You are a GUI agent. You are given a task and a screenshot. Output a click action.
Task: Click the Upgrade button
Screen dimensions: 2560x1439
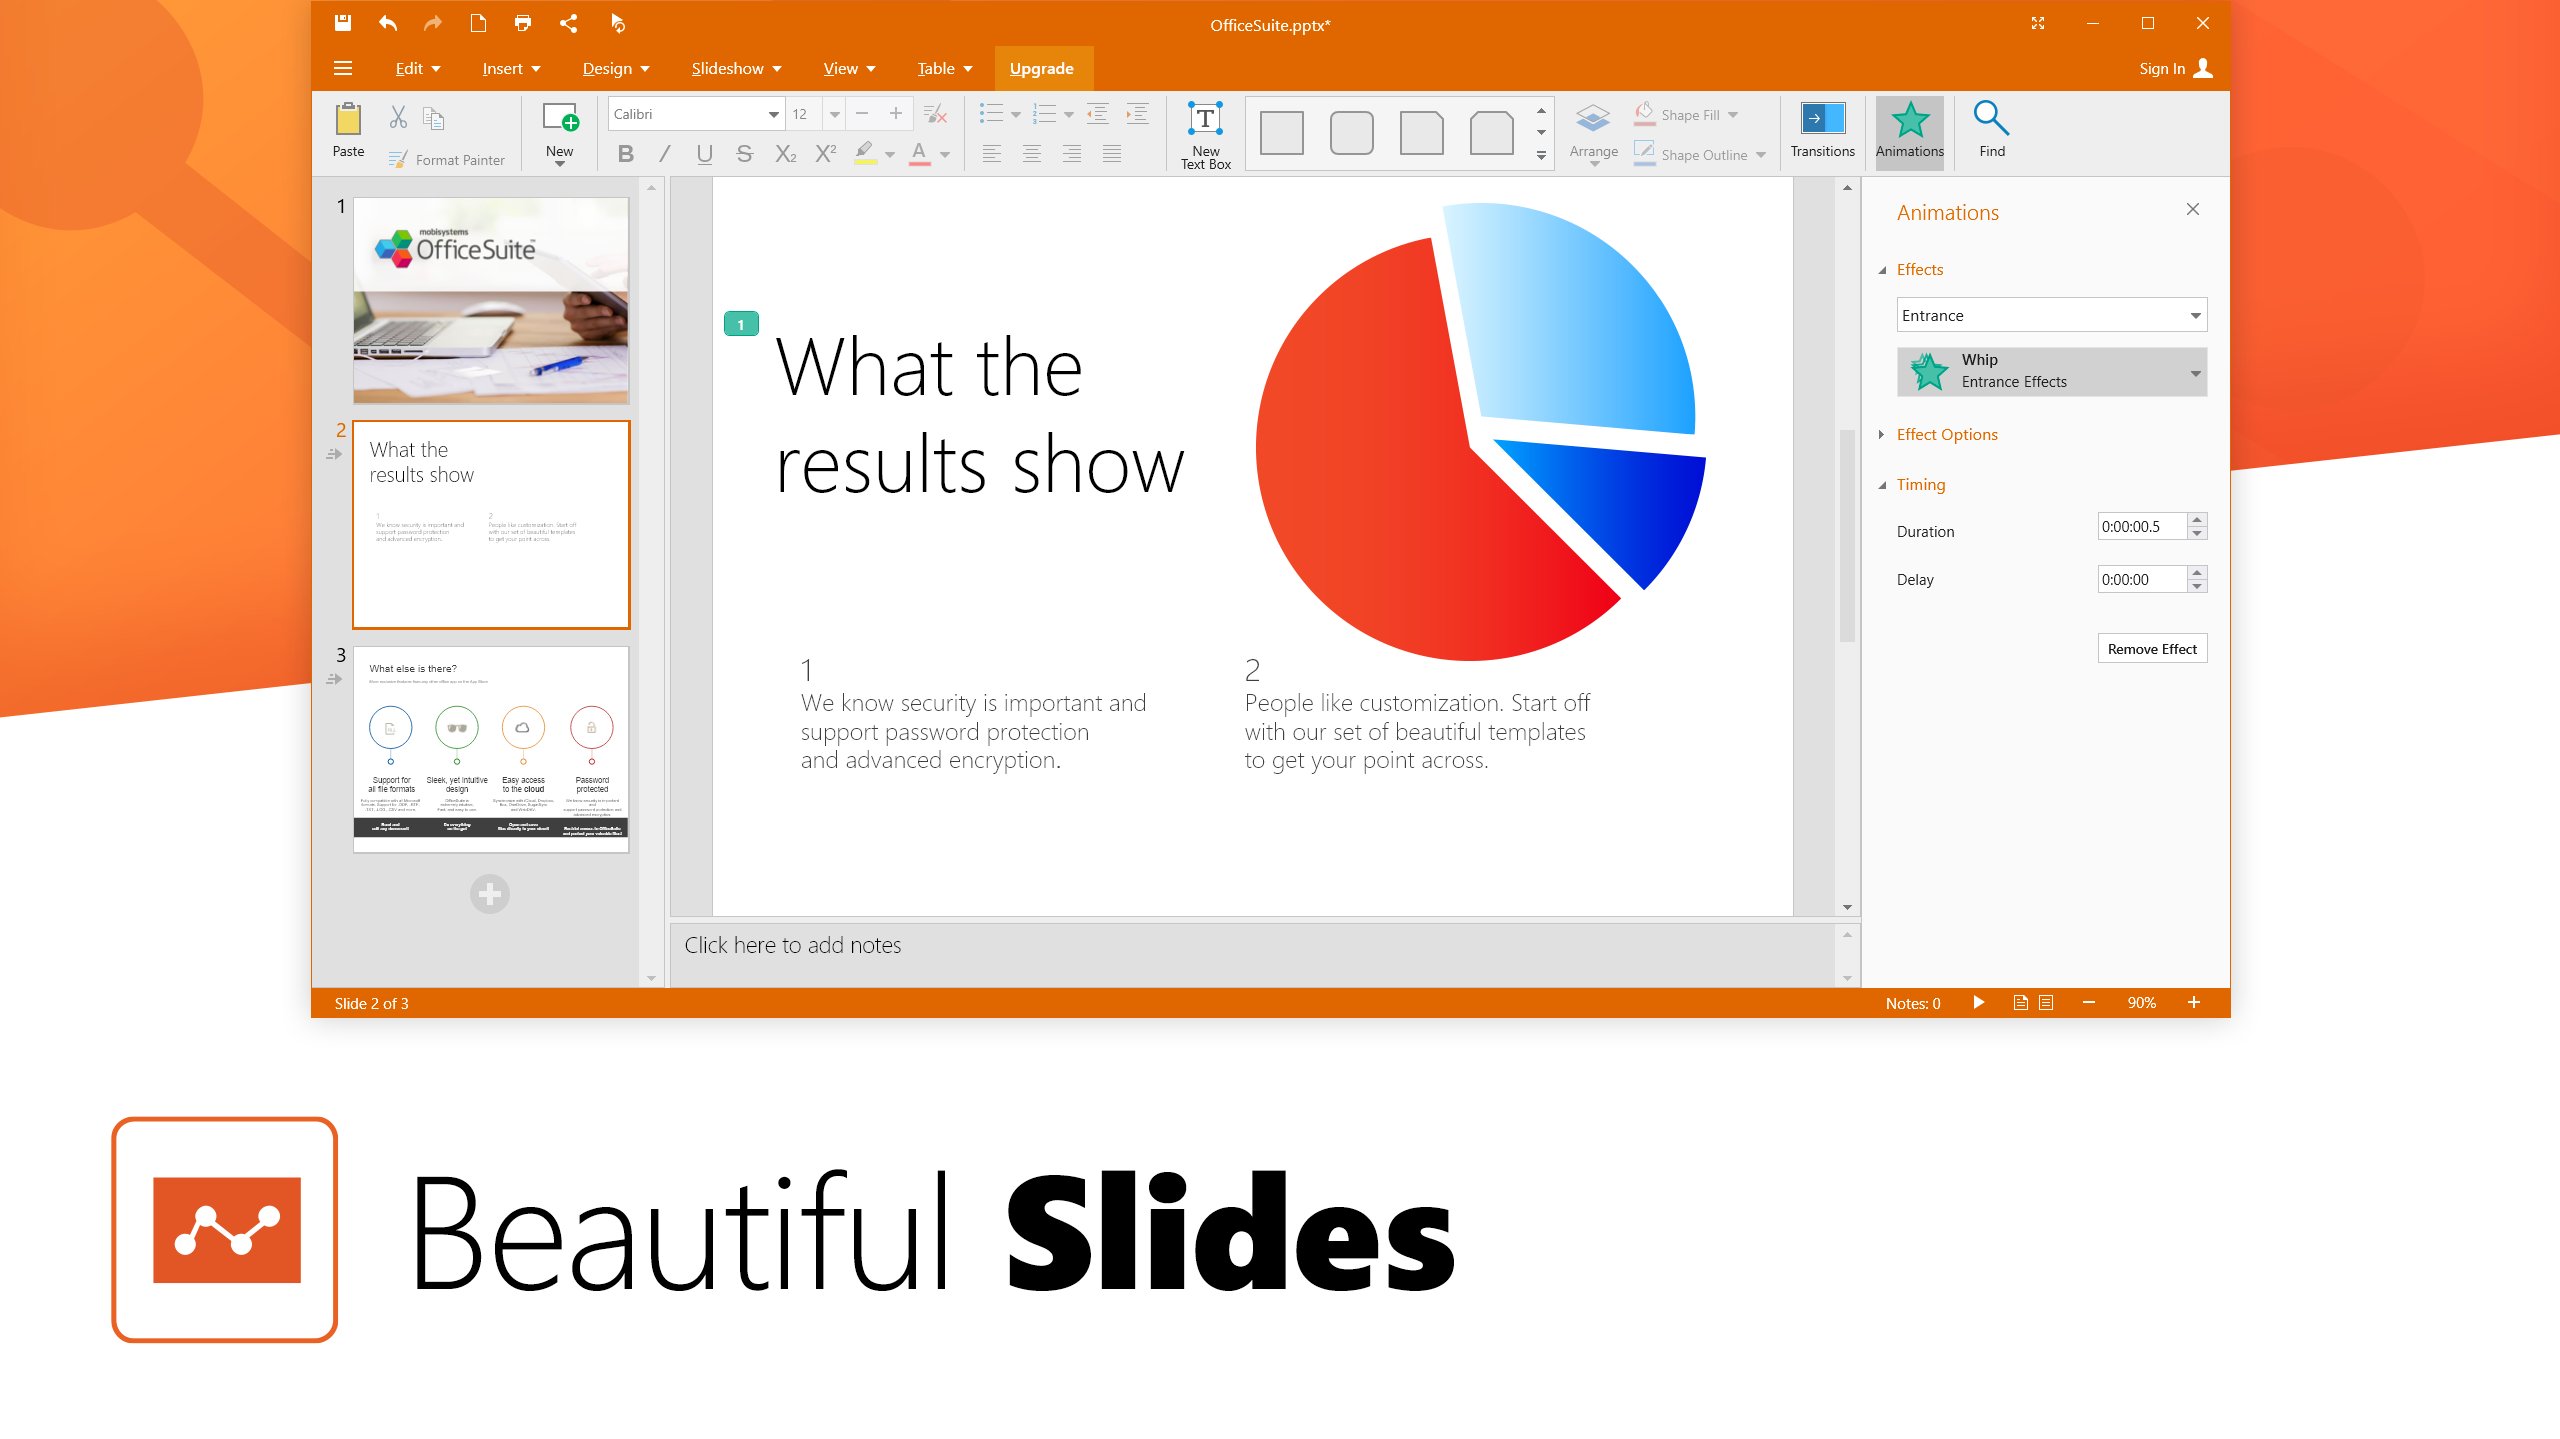click(x=1041, y=69)
